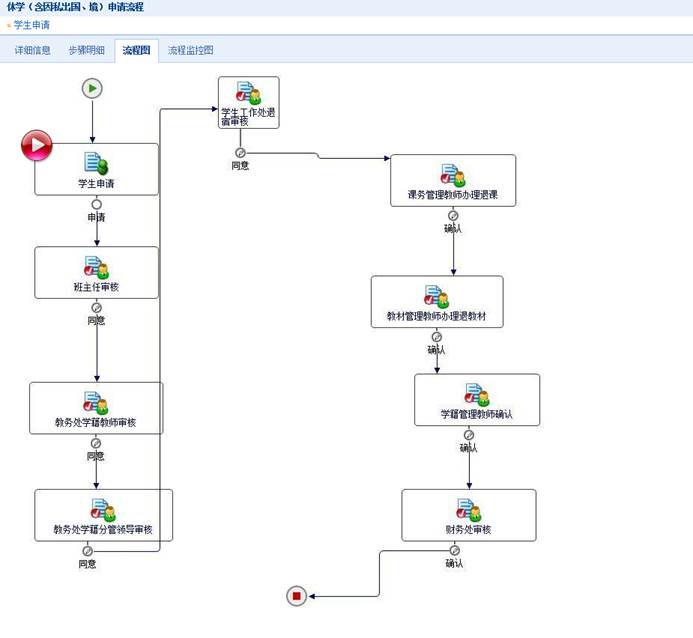
Task: Open the 步骤明细 tab
Action: (86, 50)
